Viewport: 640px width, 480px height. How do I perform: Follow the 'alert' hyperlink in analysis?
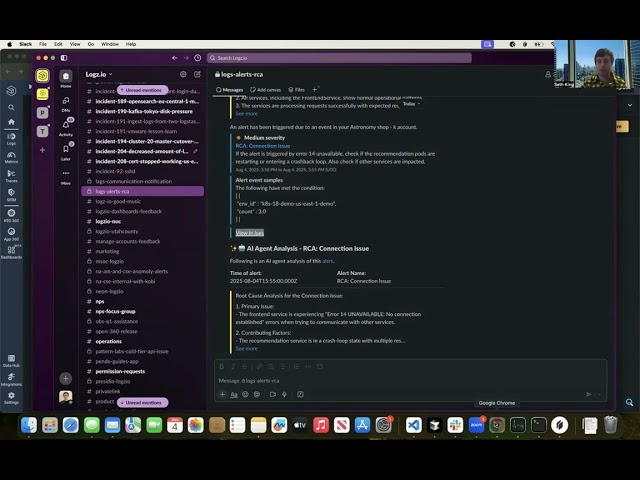tap(328, 261)
